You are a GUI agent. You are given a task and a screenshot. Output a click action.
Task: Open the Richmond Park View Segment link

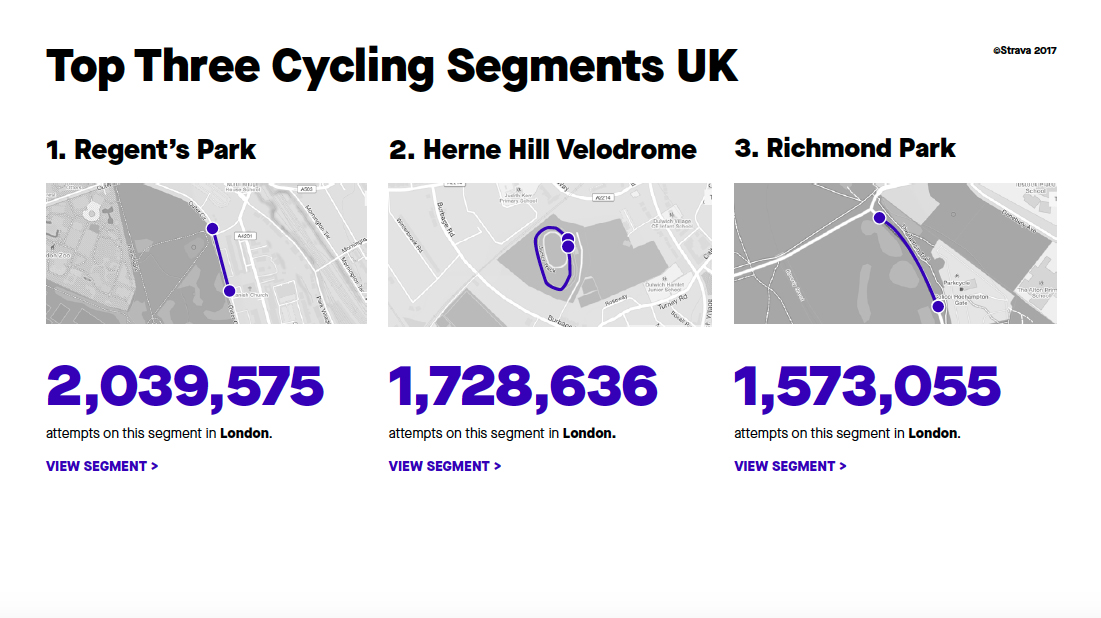790,466
